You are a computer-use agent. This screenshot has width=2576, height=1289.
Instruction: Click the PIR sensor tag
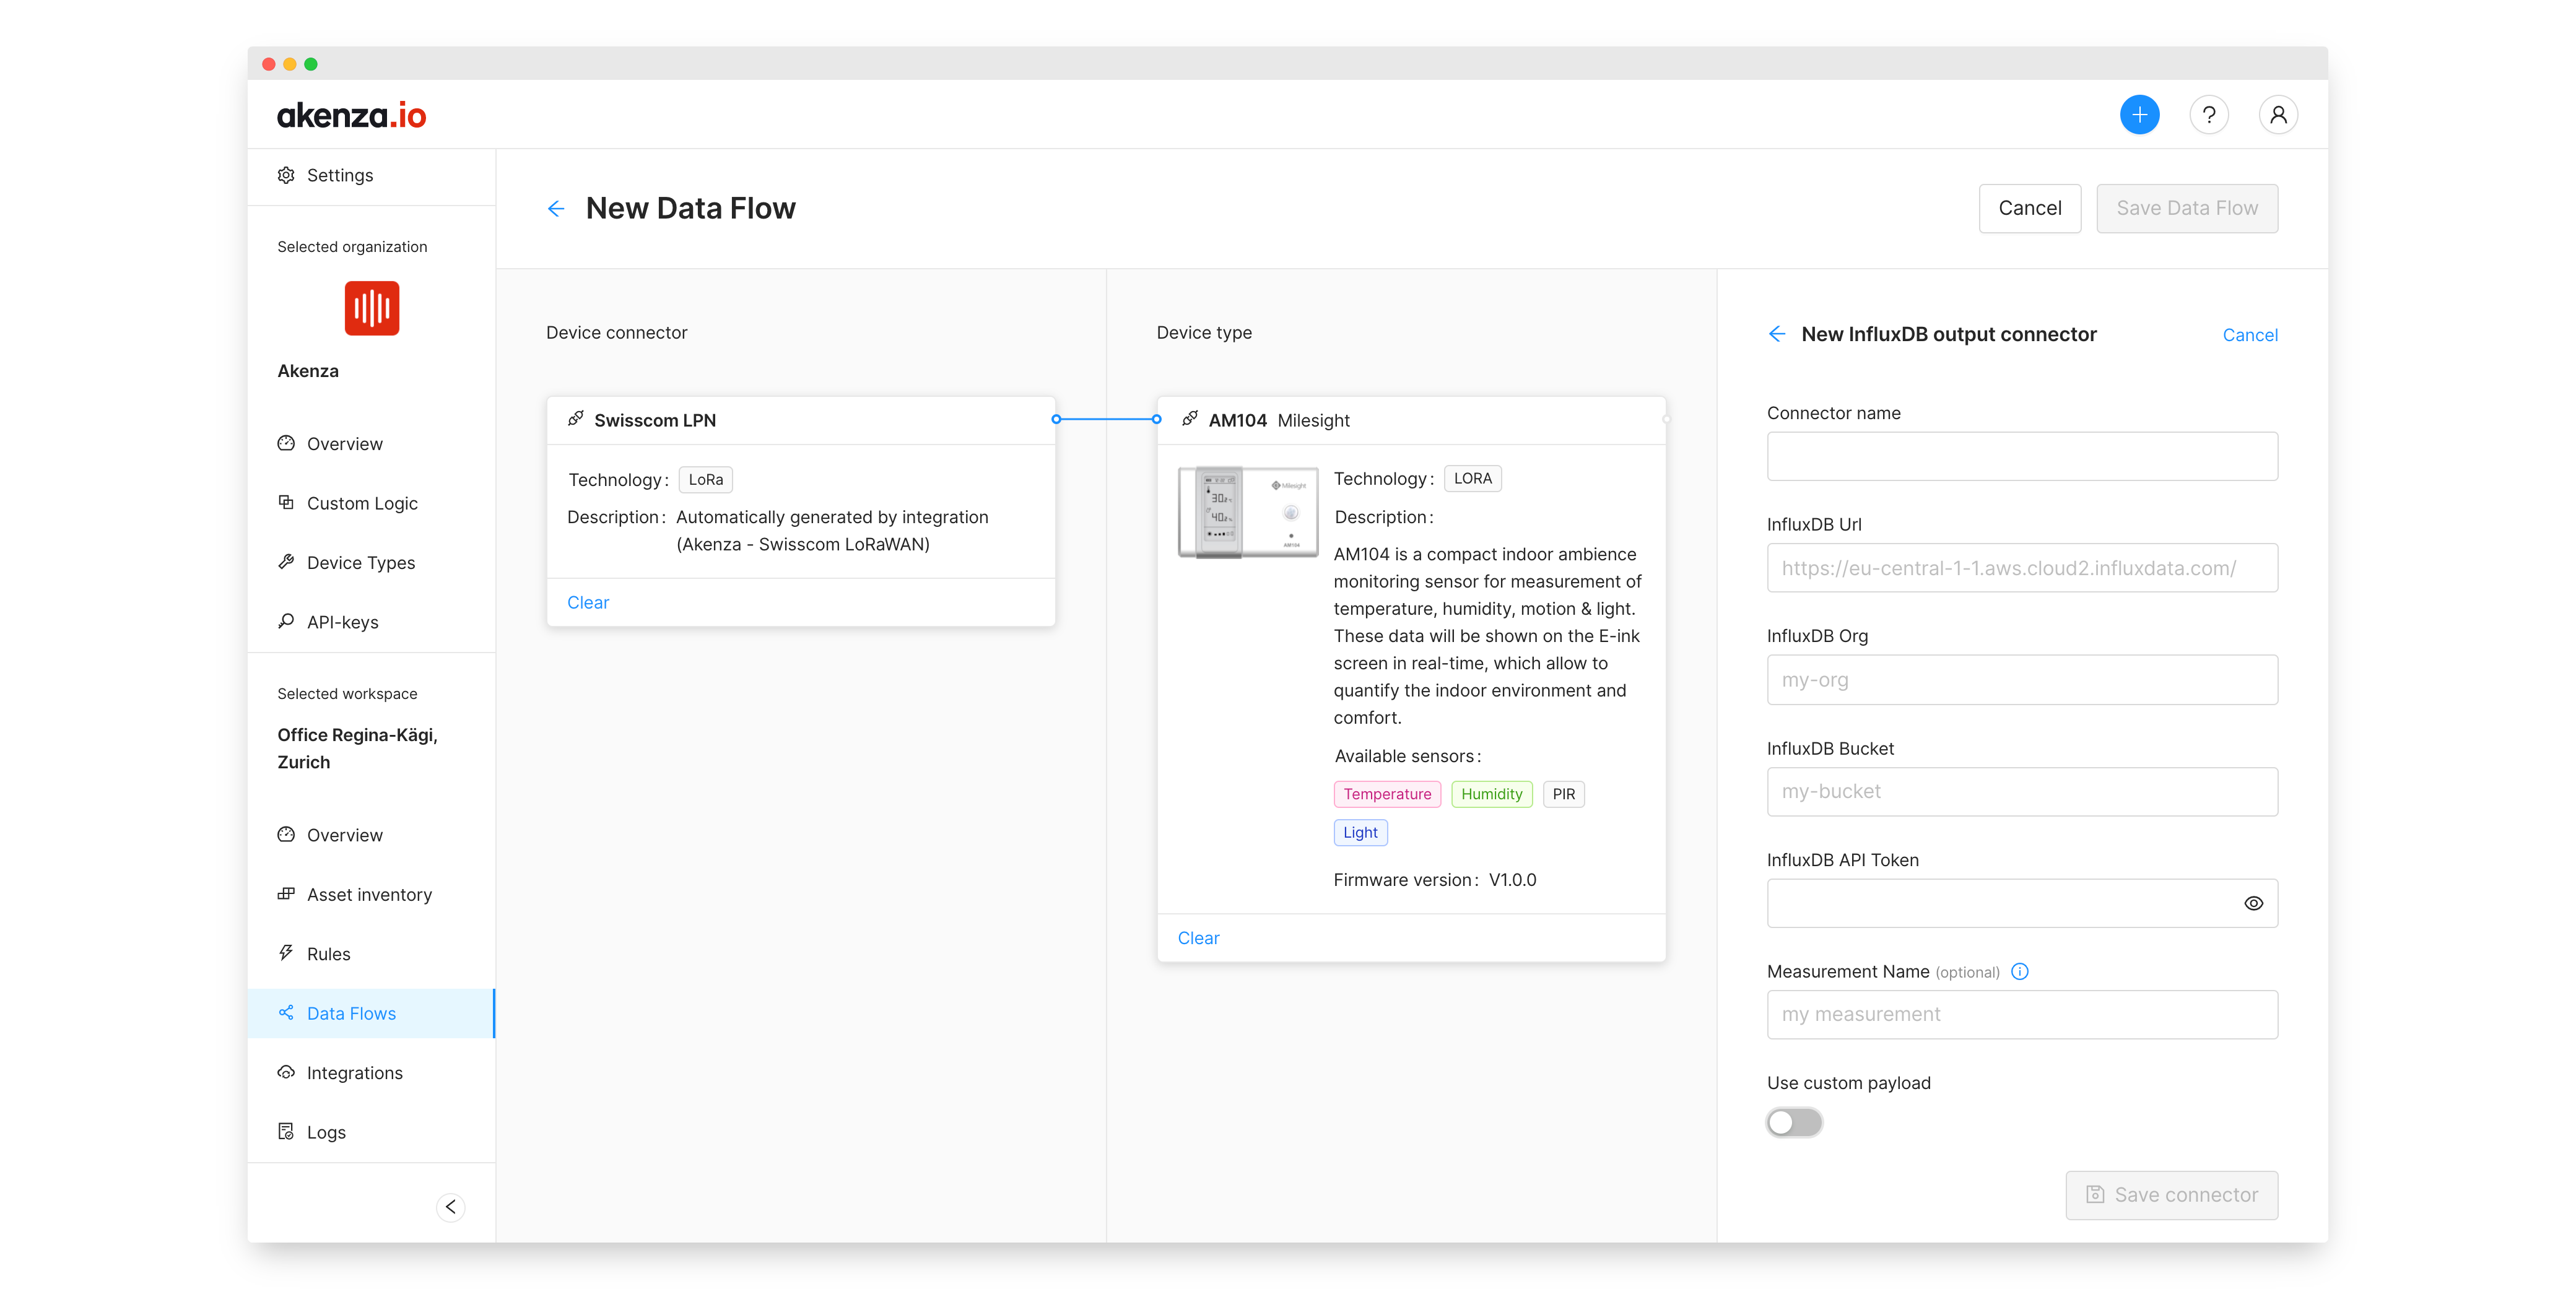[1563, 794]
